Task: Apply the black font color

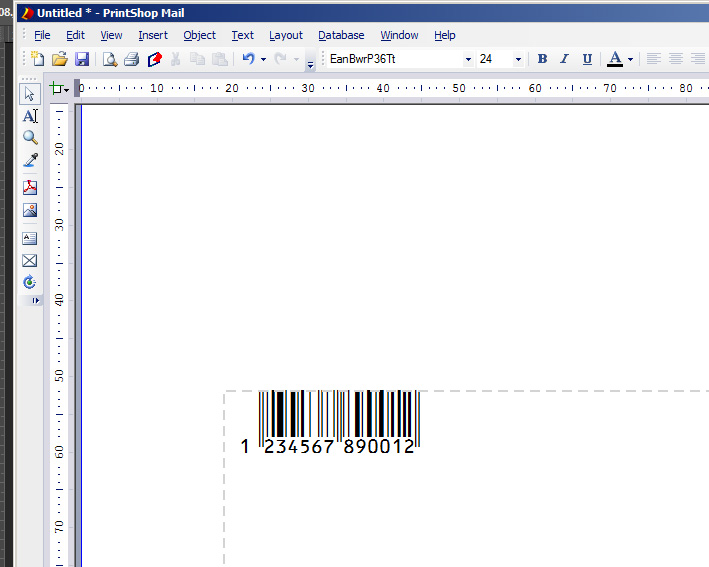Action: tap(614, 59)
